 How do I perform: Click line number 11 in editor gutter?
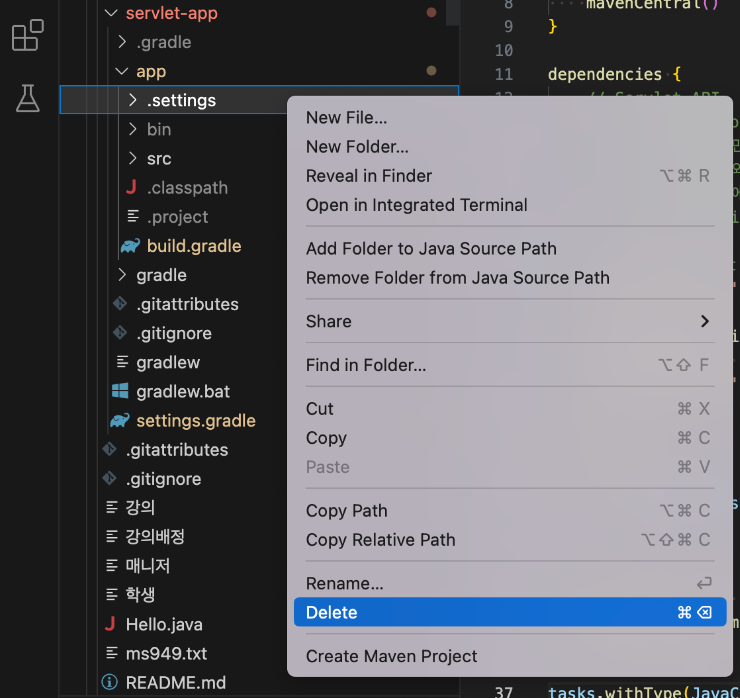click(504, 74)
